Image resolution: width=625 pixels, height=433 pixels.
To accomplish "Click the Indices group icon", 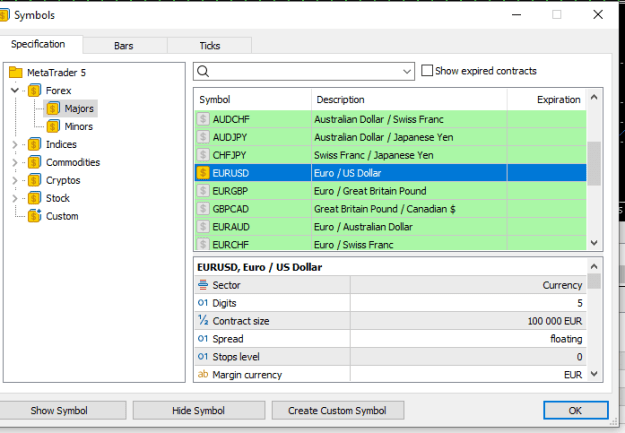I will coord(34,144).
